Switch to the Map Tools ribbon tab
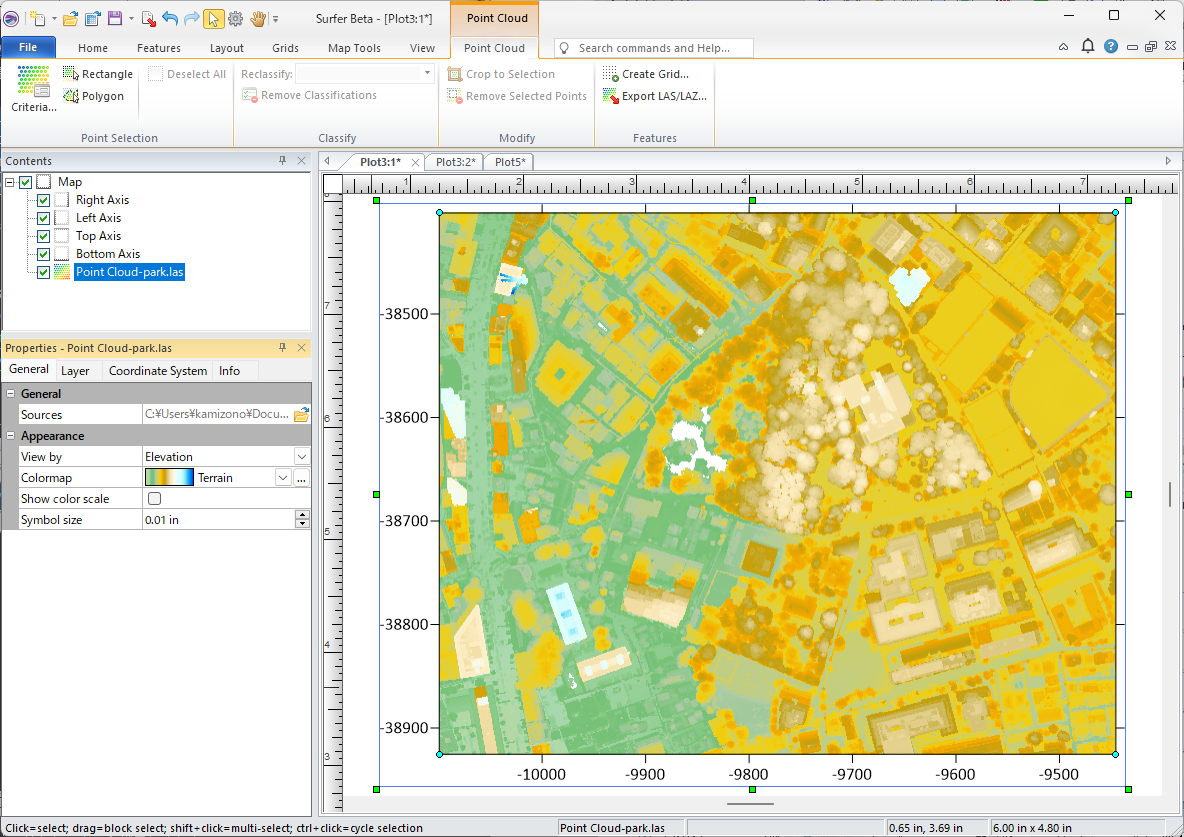The width and height of the screenshot is (1184, 837). coord(354,48)
